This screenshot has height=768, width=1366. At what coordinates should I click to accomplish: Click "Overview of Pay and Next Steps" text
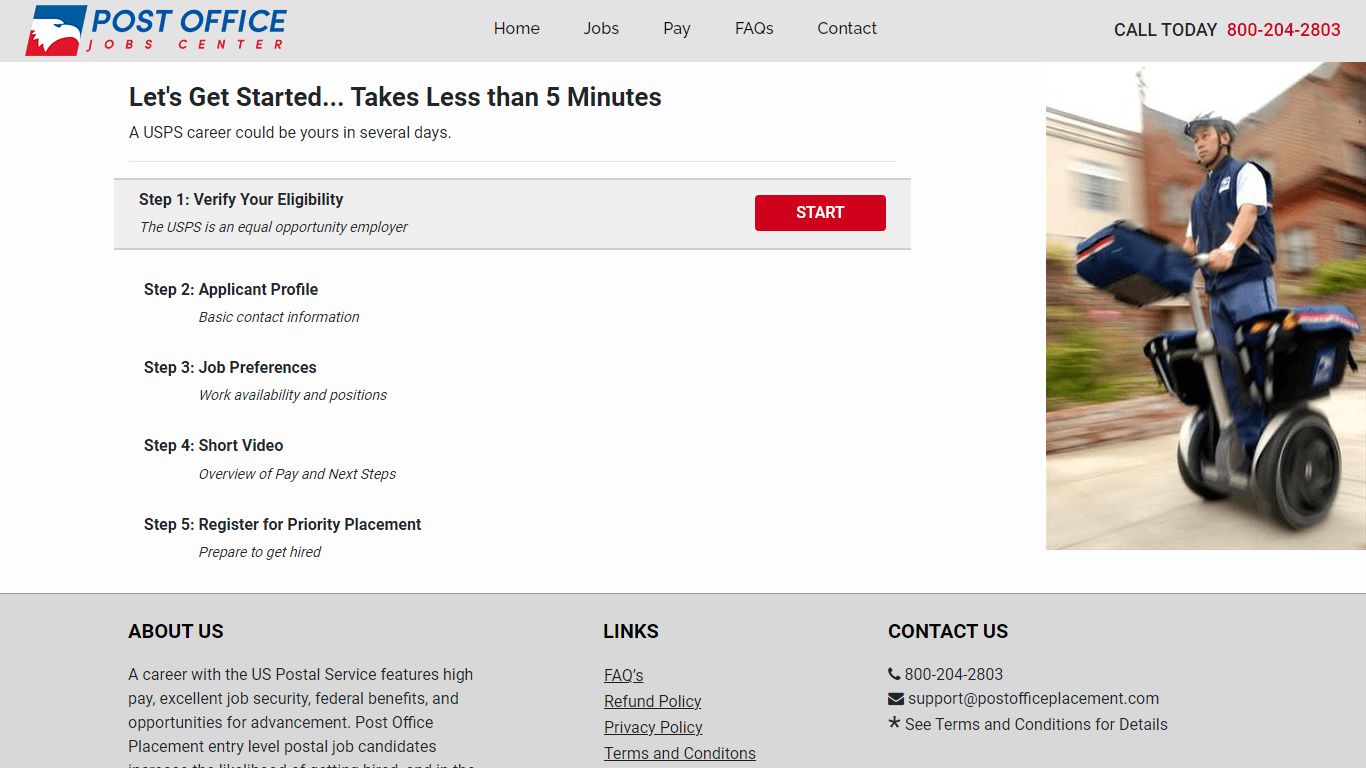[297, 474]
